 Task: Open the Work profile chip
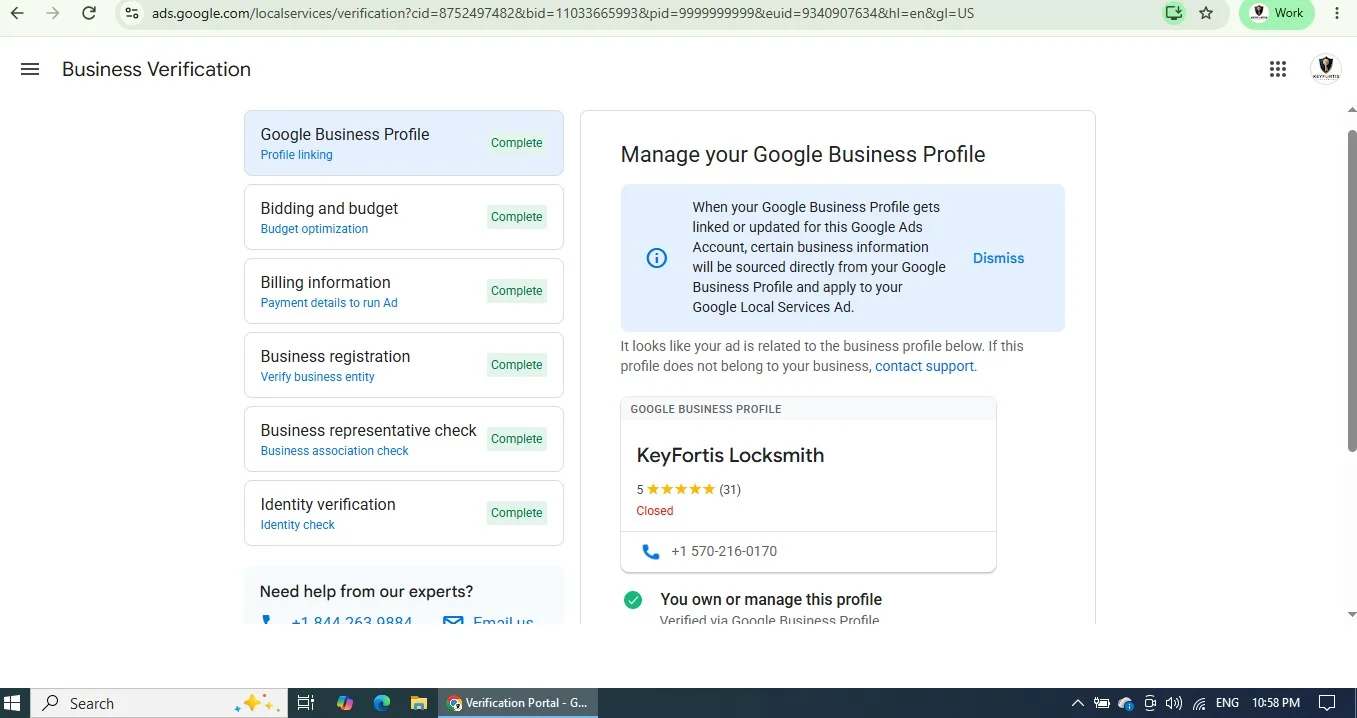[x=1277, y=13]
